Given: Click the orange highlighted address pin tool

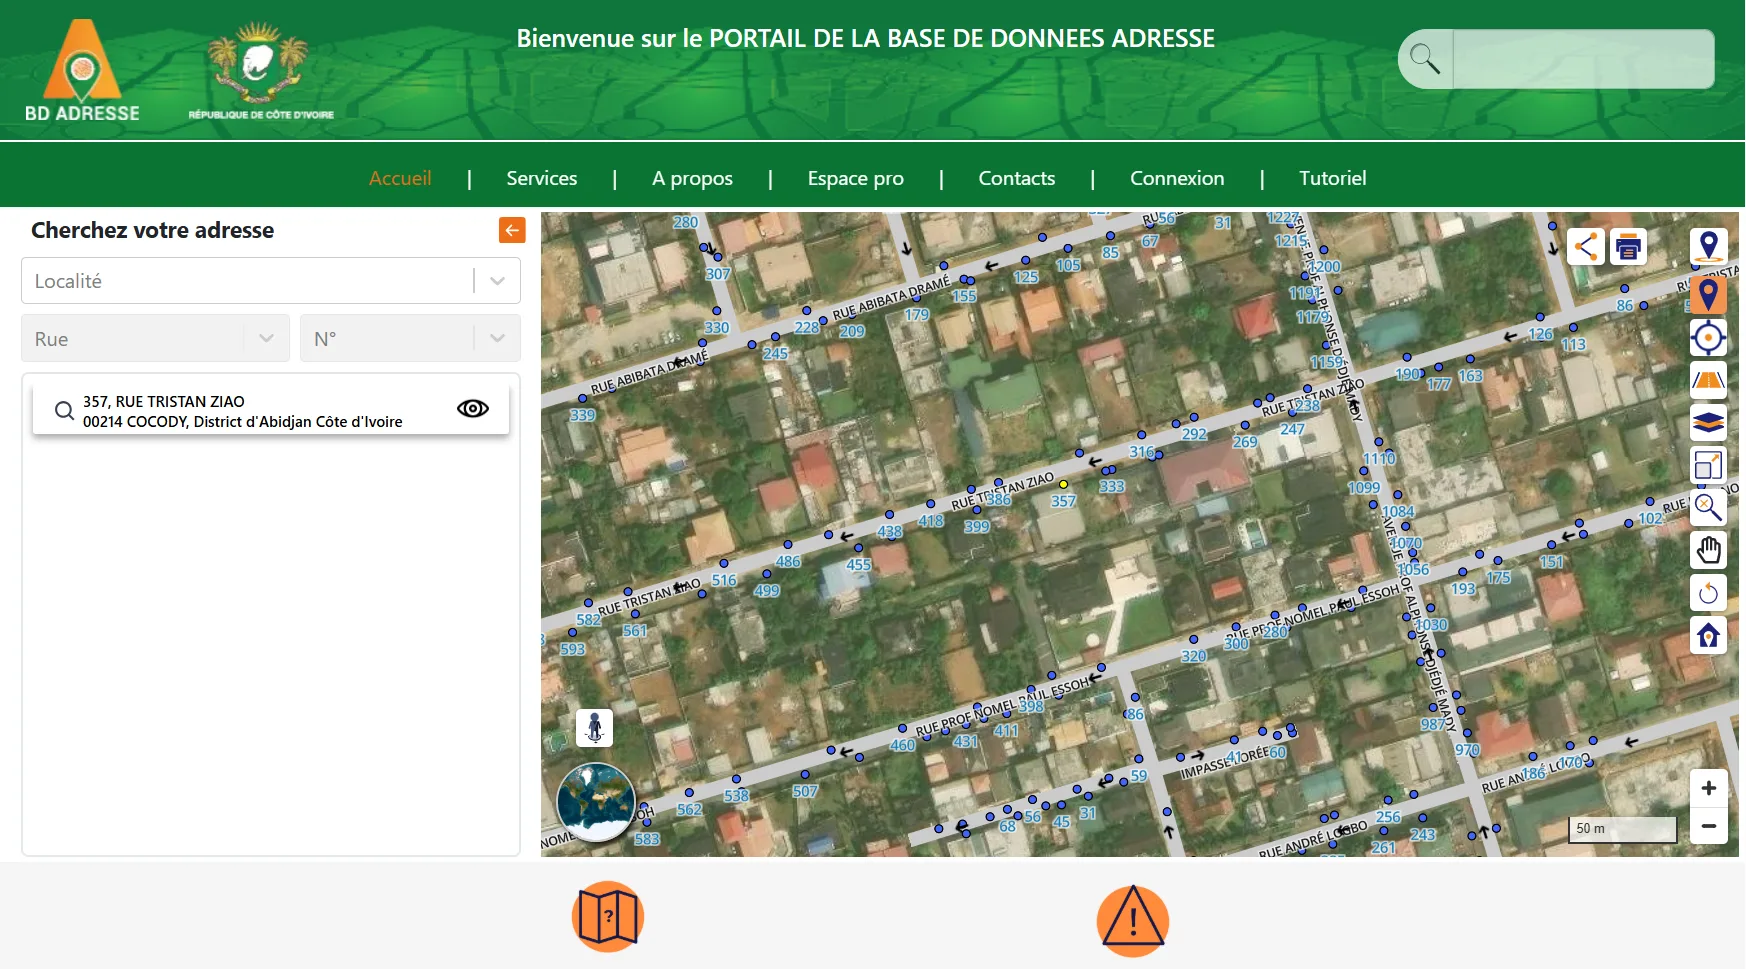Looking at the screenshot, I should pyautogui.click(x=1708, y=295).
